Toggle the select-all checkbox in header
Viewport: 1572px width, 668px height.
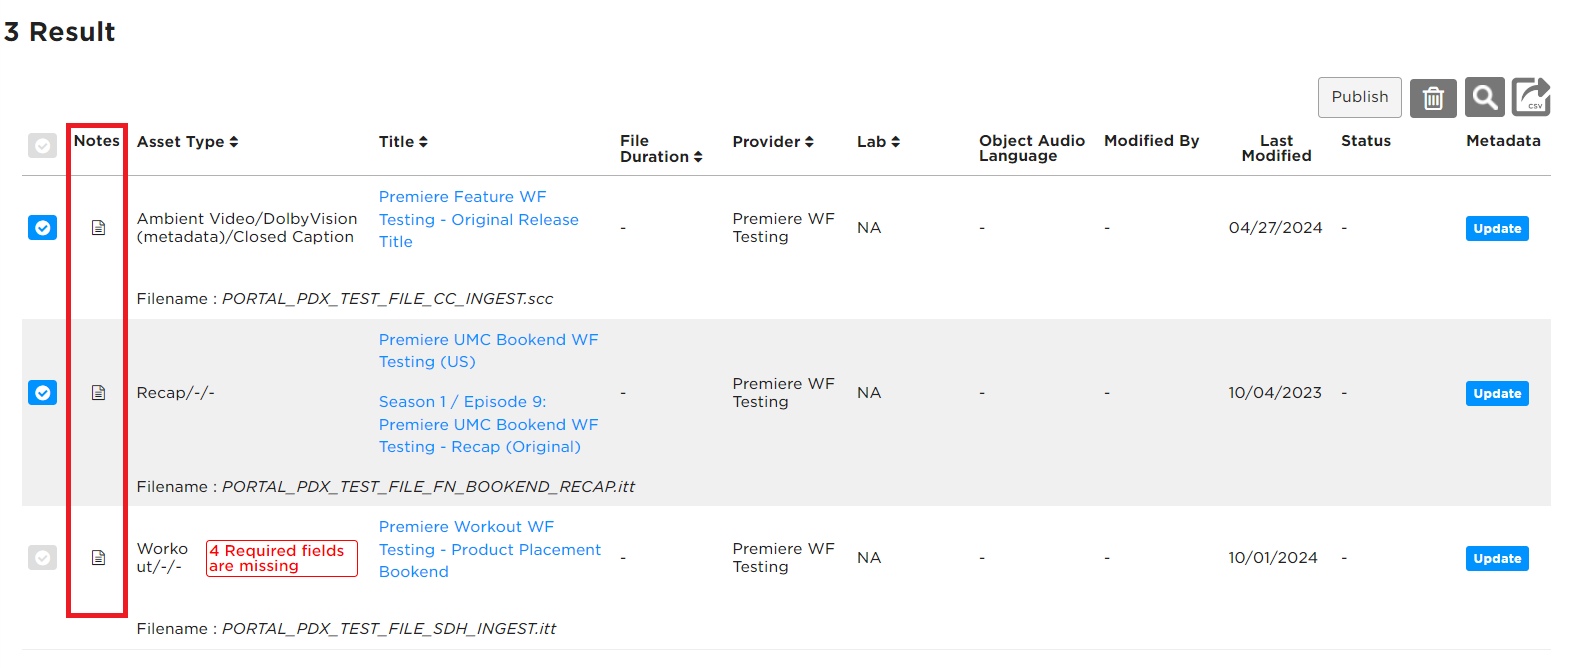tap(42, 146)
